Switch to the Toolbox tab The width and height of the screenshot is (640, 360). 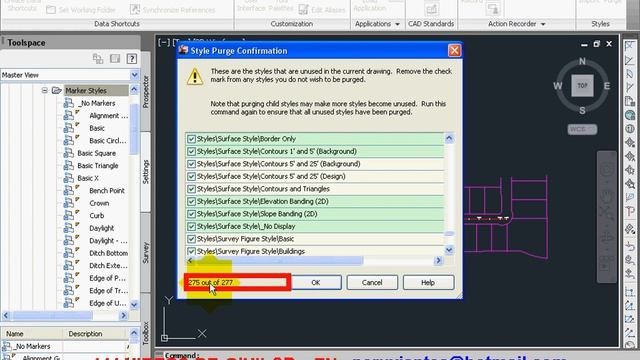pyautogui.click(x=146, y=333)
